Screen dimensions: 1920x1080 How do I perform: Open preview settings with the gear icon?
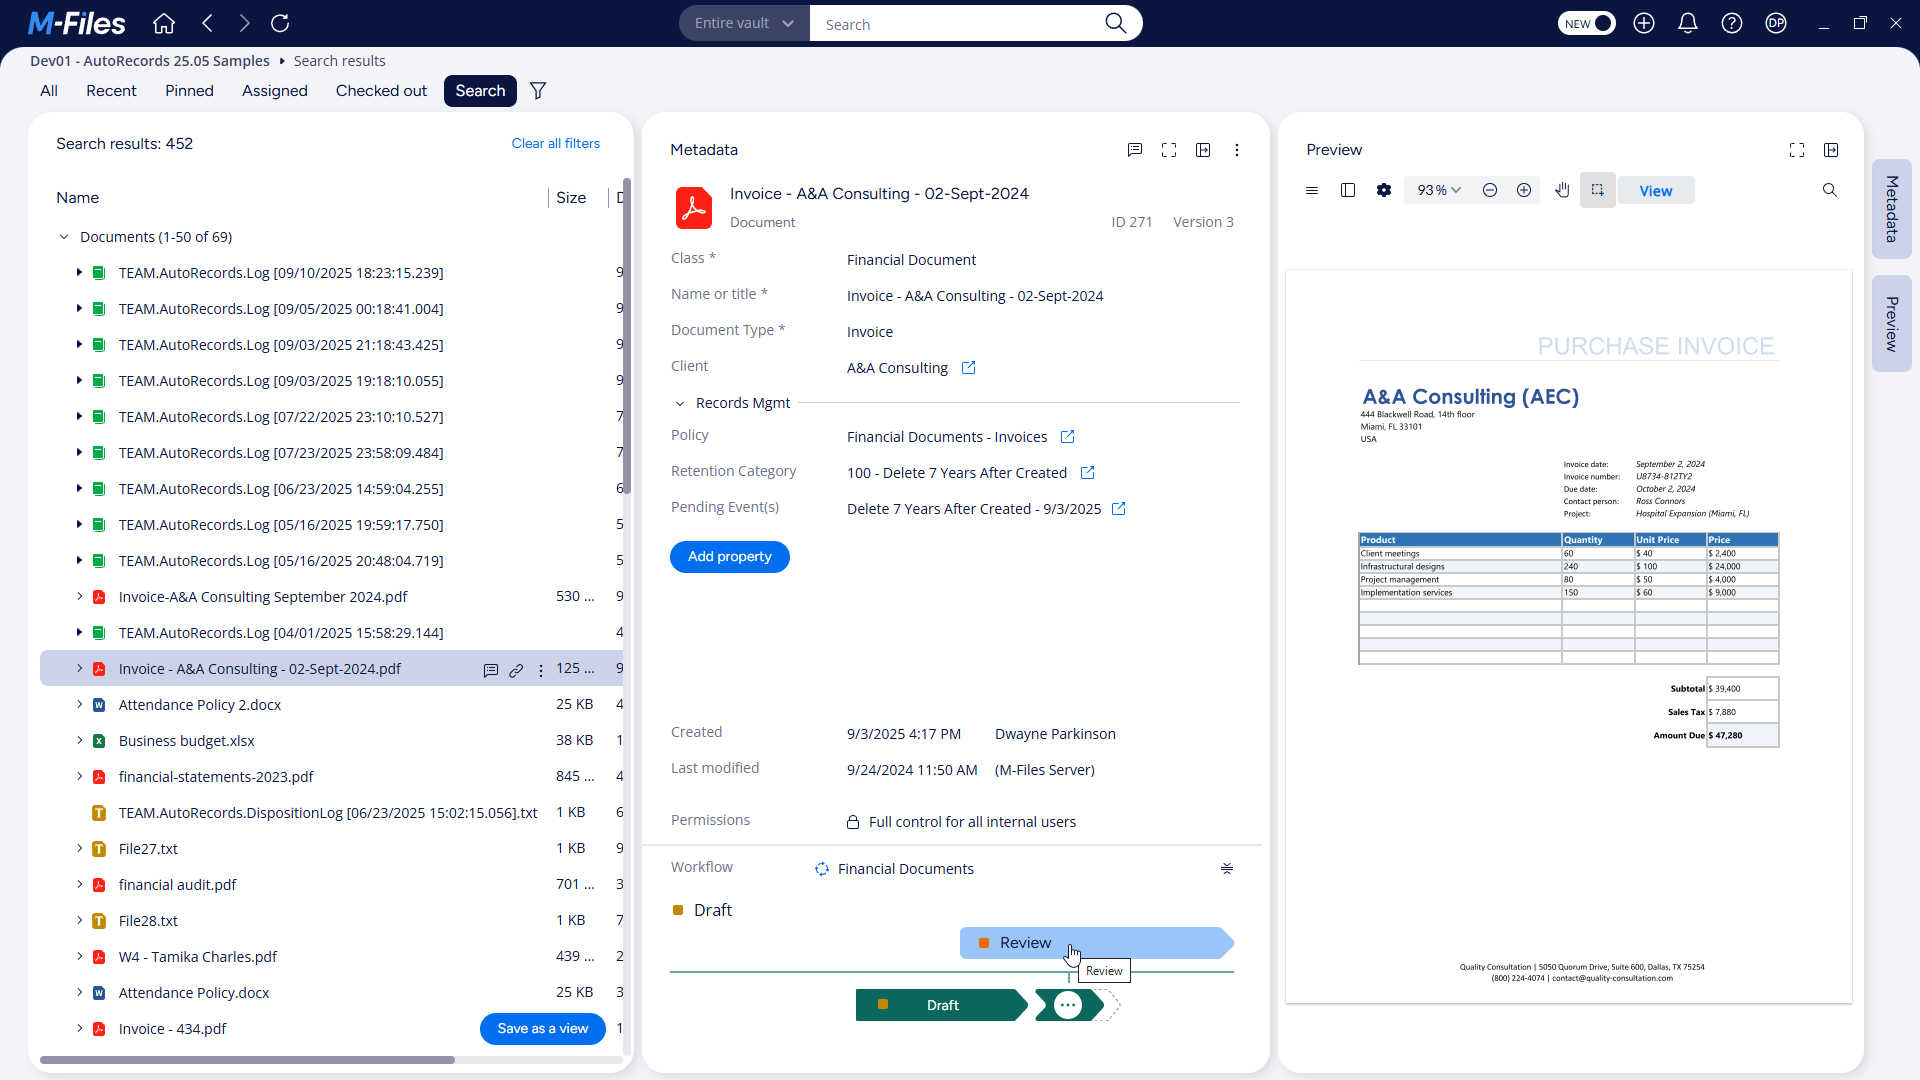click(x=1384, y=190)
